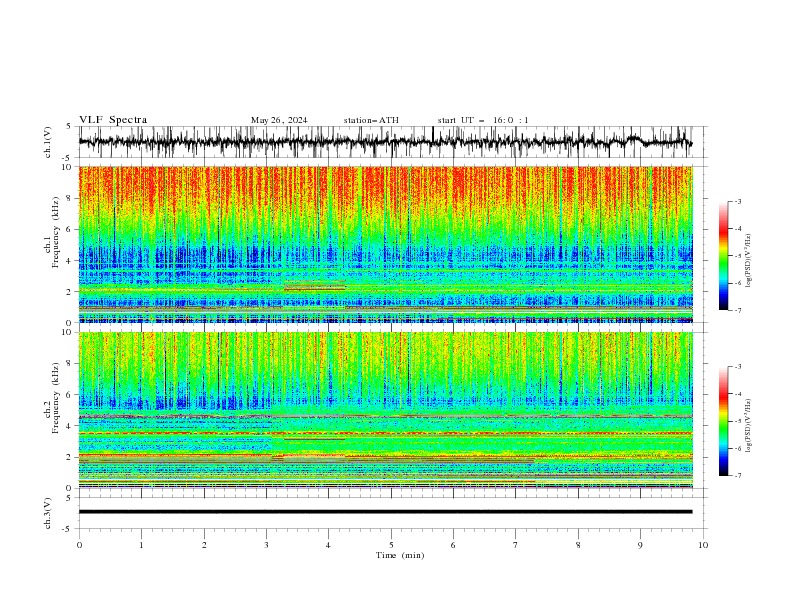Image resolution: width=792 pixels, height=612 pixels.
Task: Click the "log(PSD)(V²/Hz)" label beside ch.1 color bar
Action: coord(748,261)
